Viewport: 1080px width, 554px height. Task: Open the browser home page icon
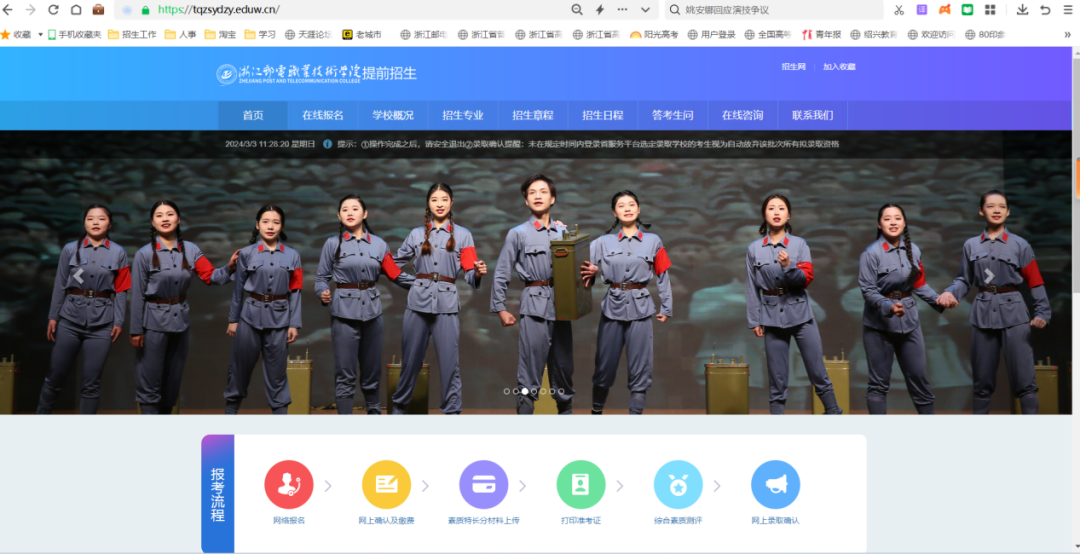point(76,10)
